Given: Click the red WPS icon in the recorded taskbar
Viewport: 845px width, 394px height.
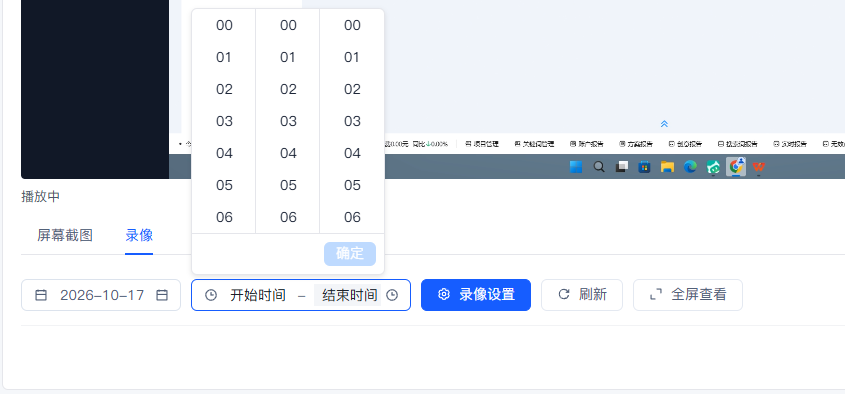Looking at the screenshot, I should click(759, 167).
